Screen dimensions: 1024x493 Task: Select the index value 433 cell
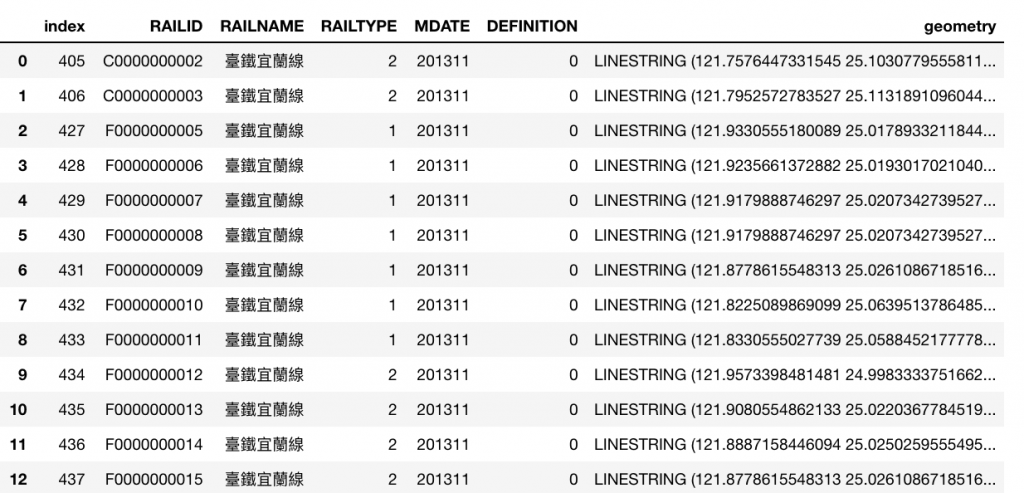click(71, 340)
